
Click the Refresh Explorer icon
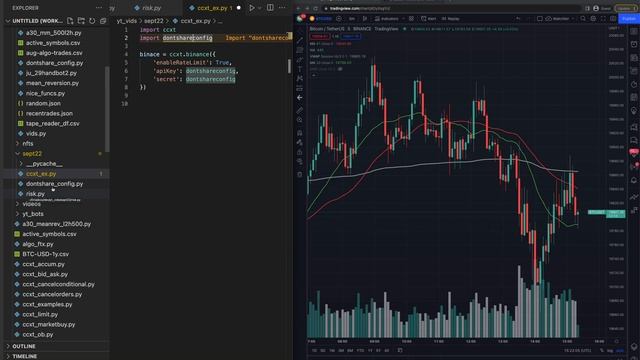click(x=92, y=21)
